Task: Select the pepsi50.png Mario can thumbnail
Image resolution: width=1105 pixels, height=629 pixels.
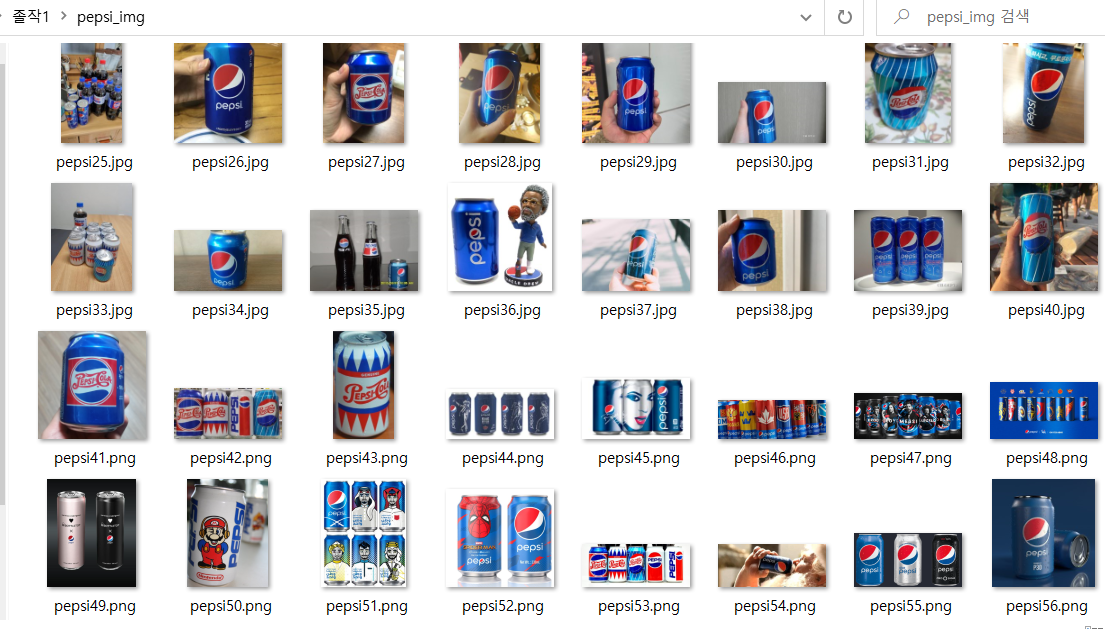Action: [x=228, y=533]
